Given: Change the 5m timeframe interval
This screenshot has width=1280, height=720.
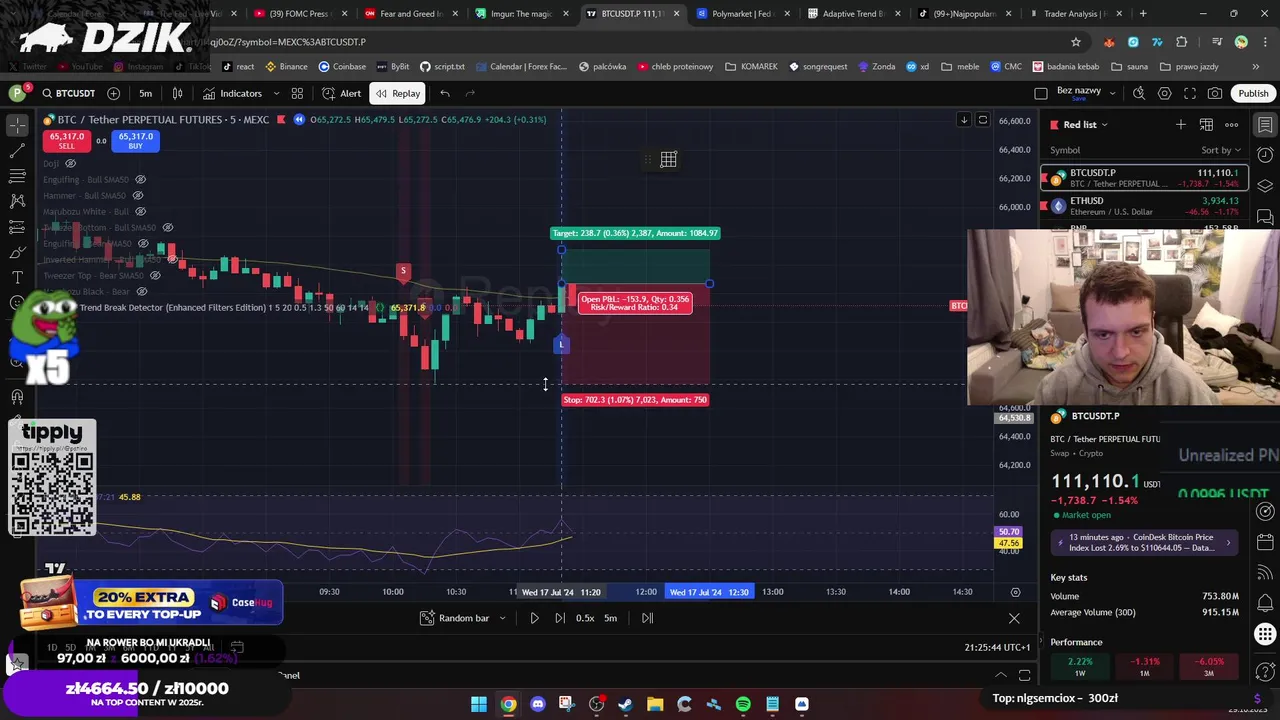Looking at the screenshot, I should [x=145, y=93].
